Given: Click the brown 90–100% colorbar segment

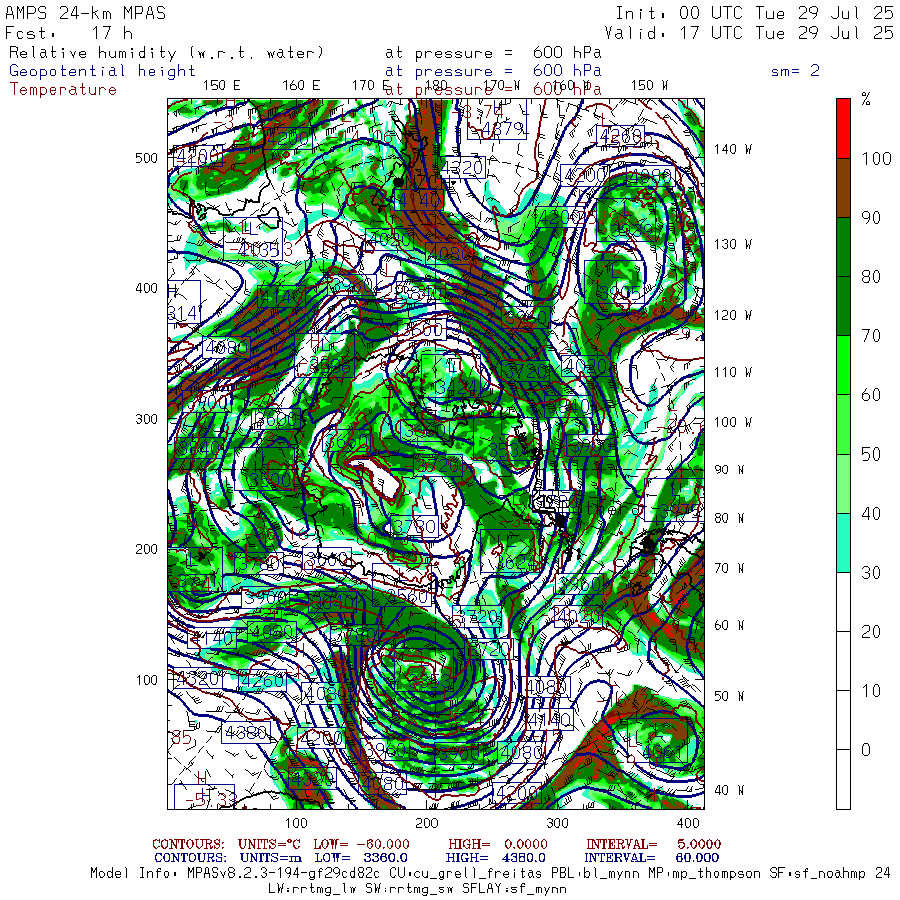Looking at the screenshot, I should pyautogui.click(x=843, y=188).
